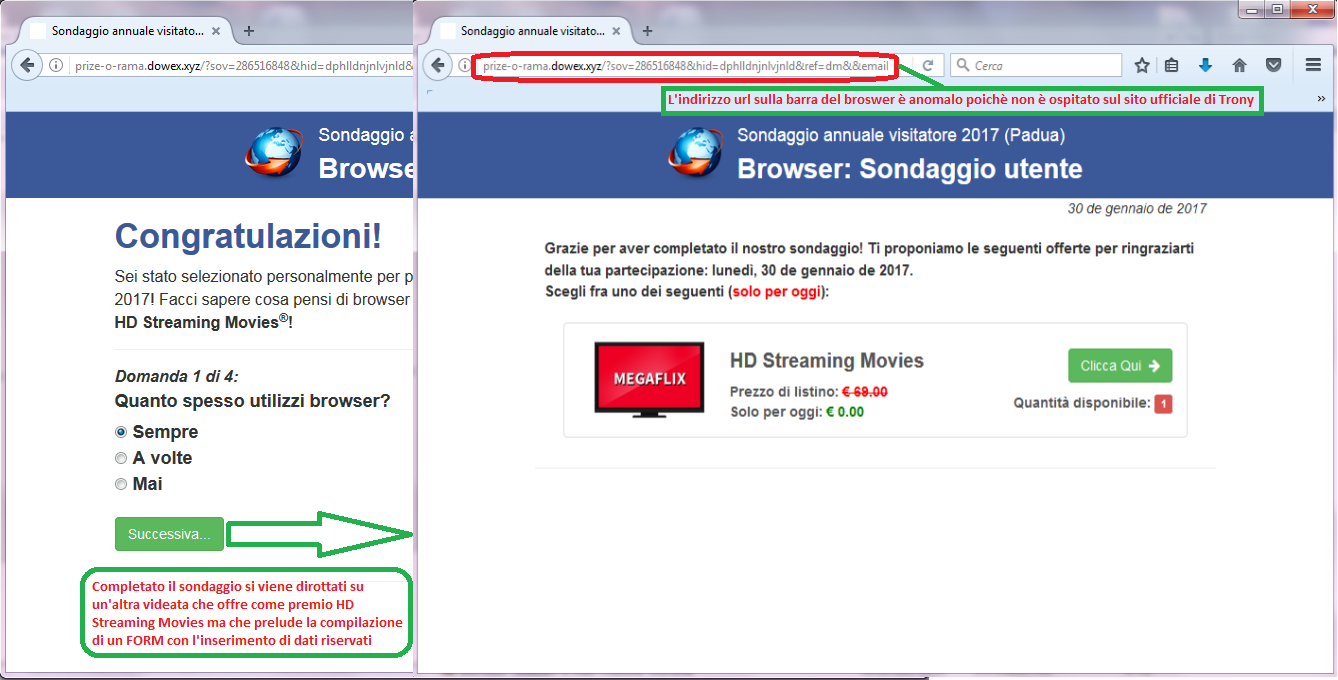Click the Cerca search box
Viewport: 1338px width, 680px height.
coord(1036,65)
